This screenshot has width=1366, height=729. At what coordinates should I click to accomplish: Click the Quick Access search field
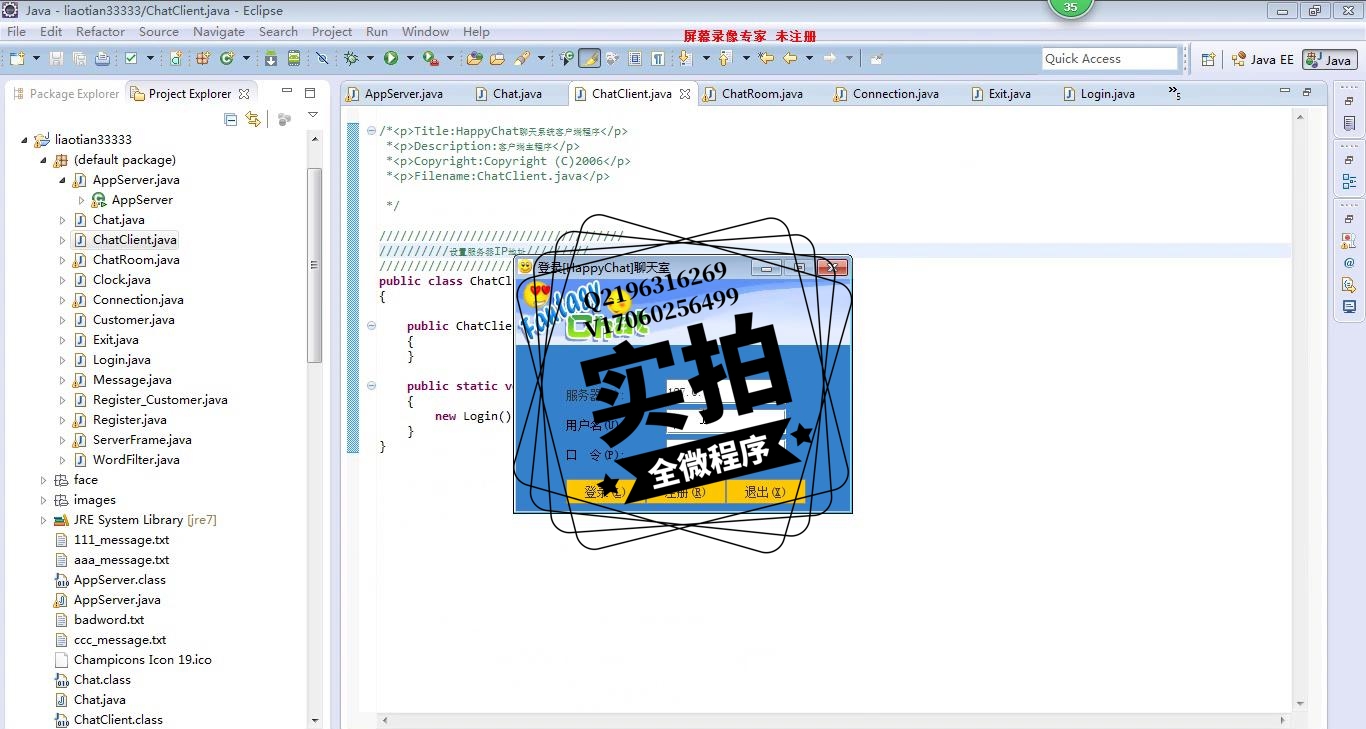tap(1110, 59)
